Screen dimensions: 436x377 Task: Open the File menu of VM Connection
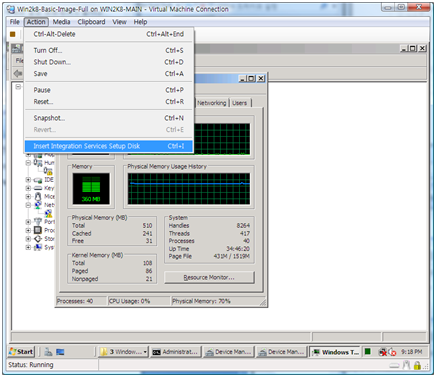pos(15,22)
